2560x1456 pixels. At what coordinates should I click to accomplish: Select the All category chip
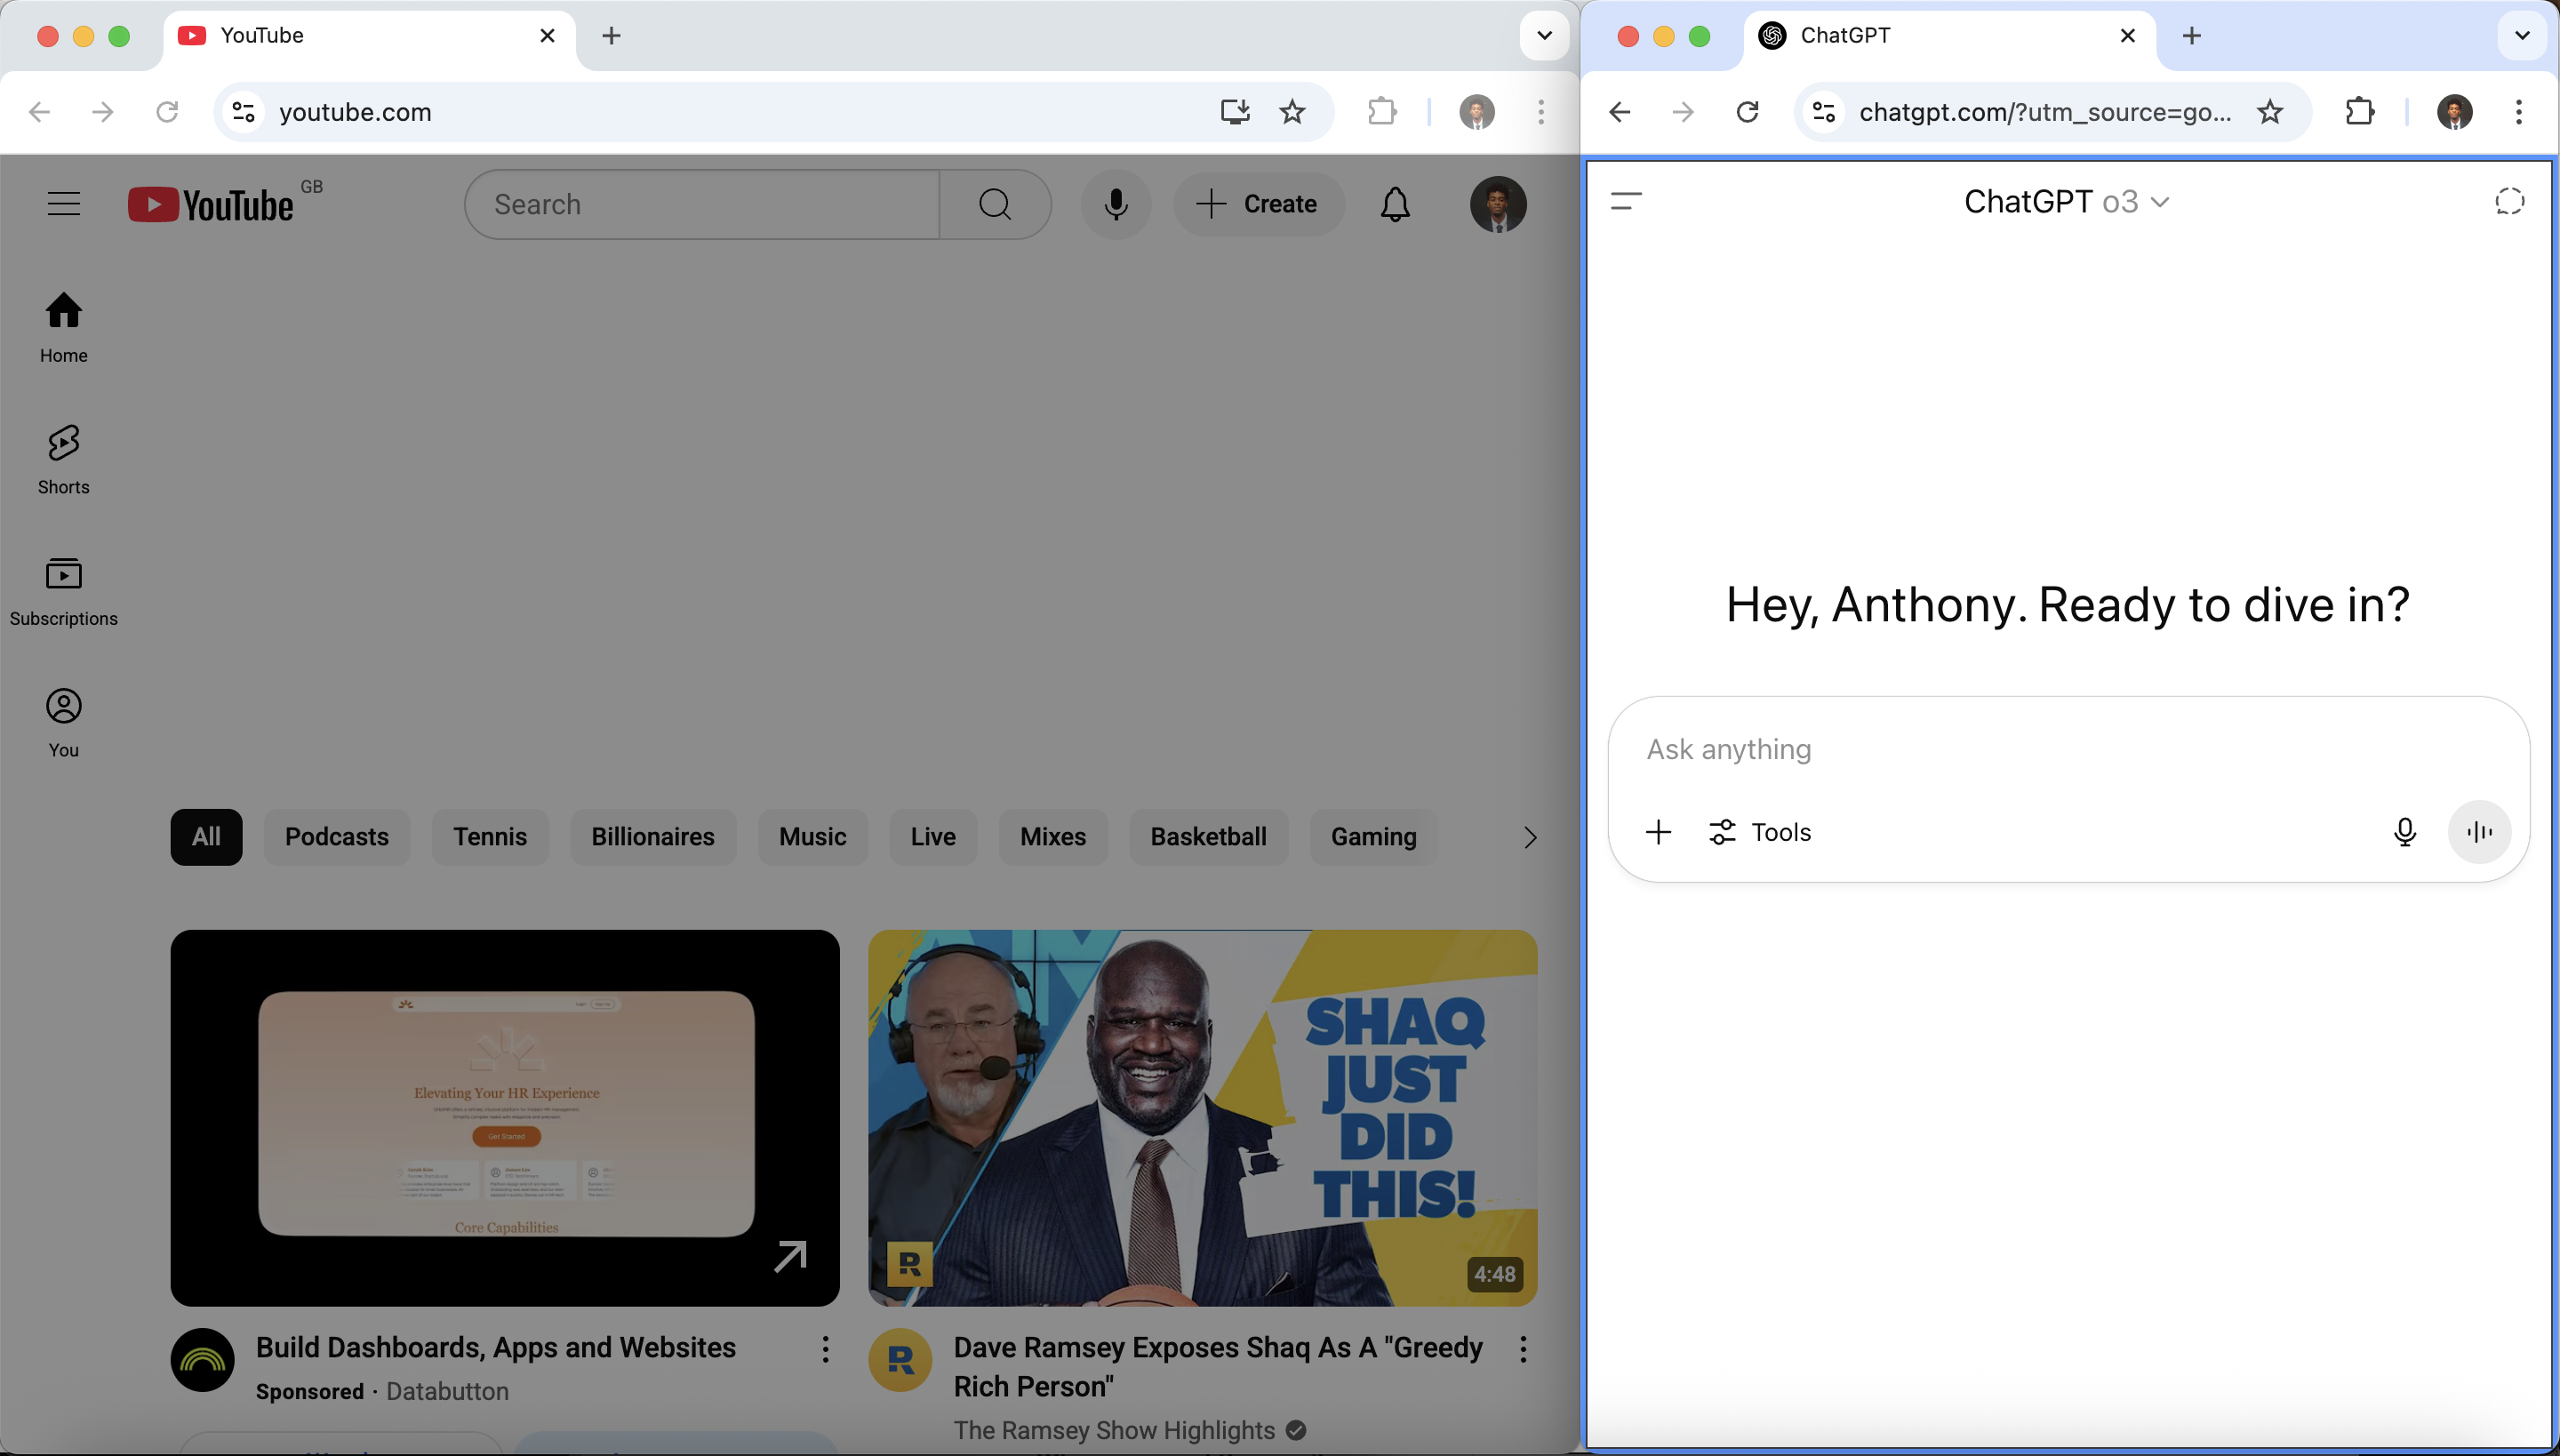coord(206,837)
